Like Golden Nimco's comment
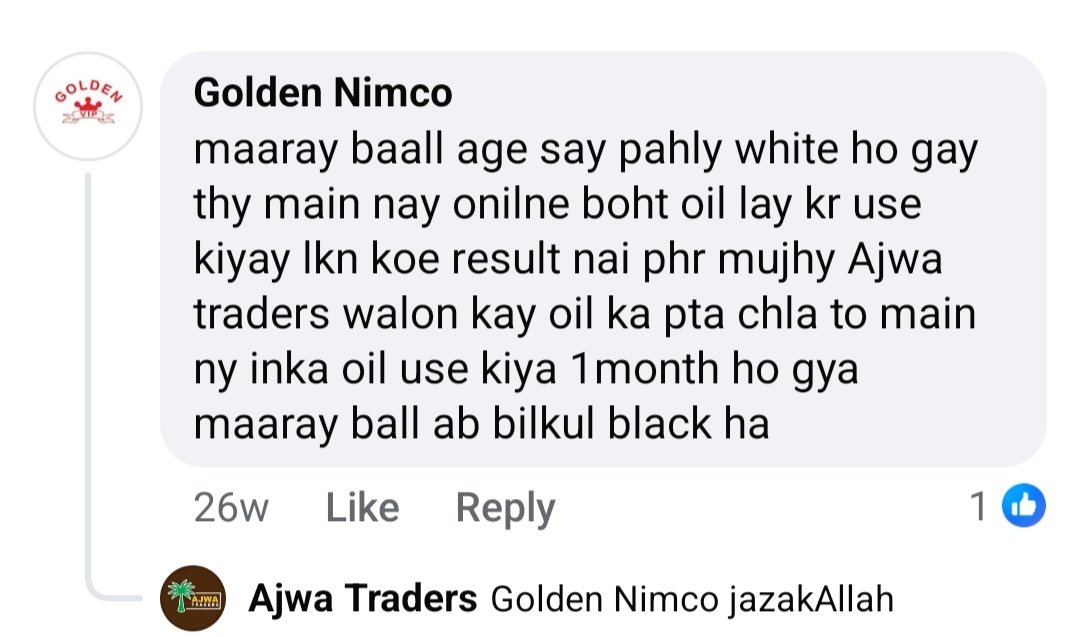 362,508
